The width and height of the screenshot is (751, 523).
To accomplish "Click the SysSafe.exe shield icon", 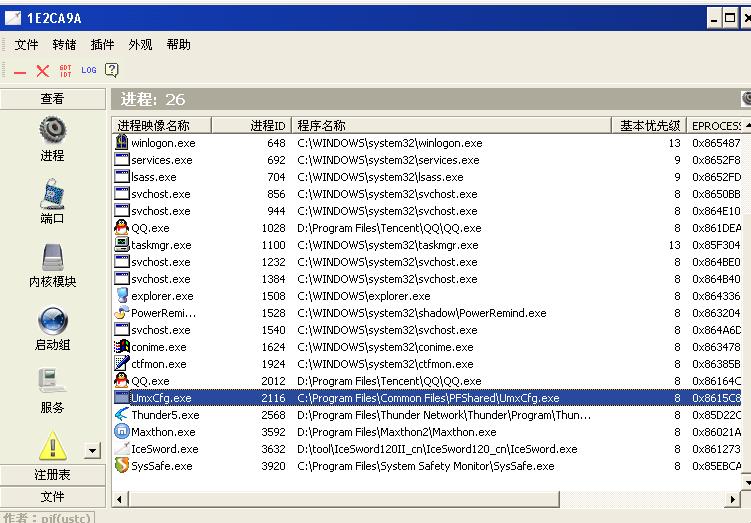I will click(122, 466).
